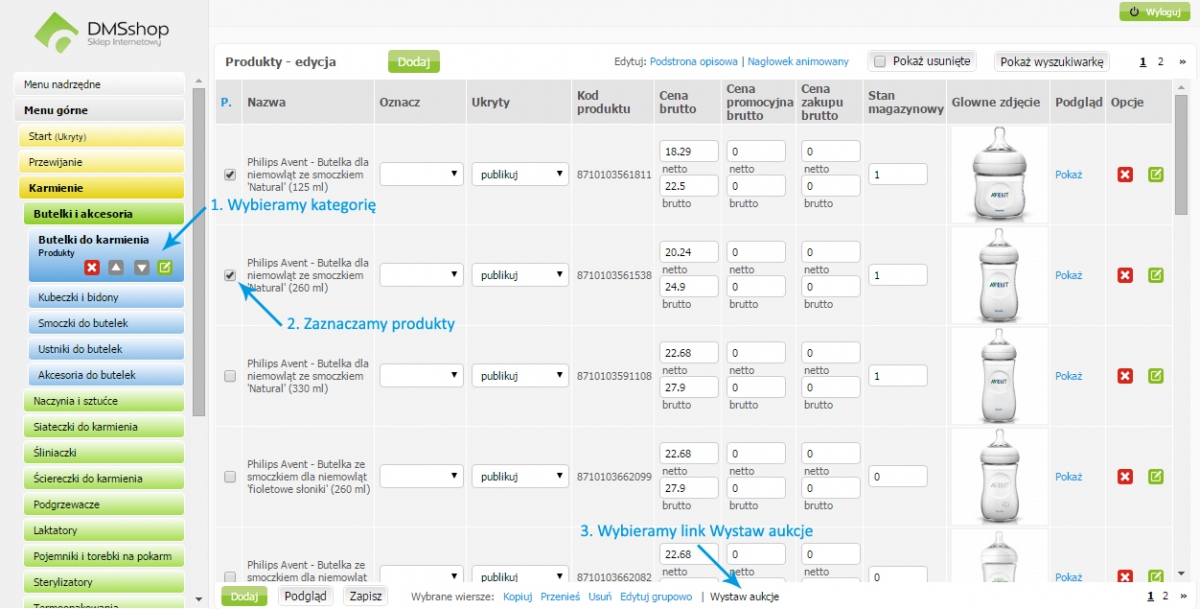Click the top green Dodaj button
Viewport: 1200px width, 609px height.
414,62
